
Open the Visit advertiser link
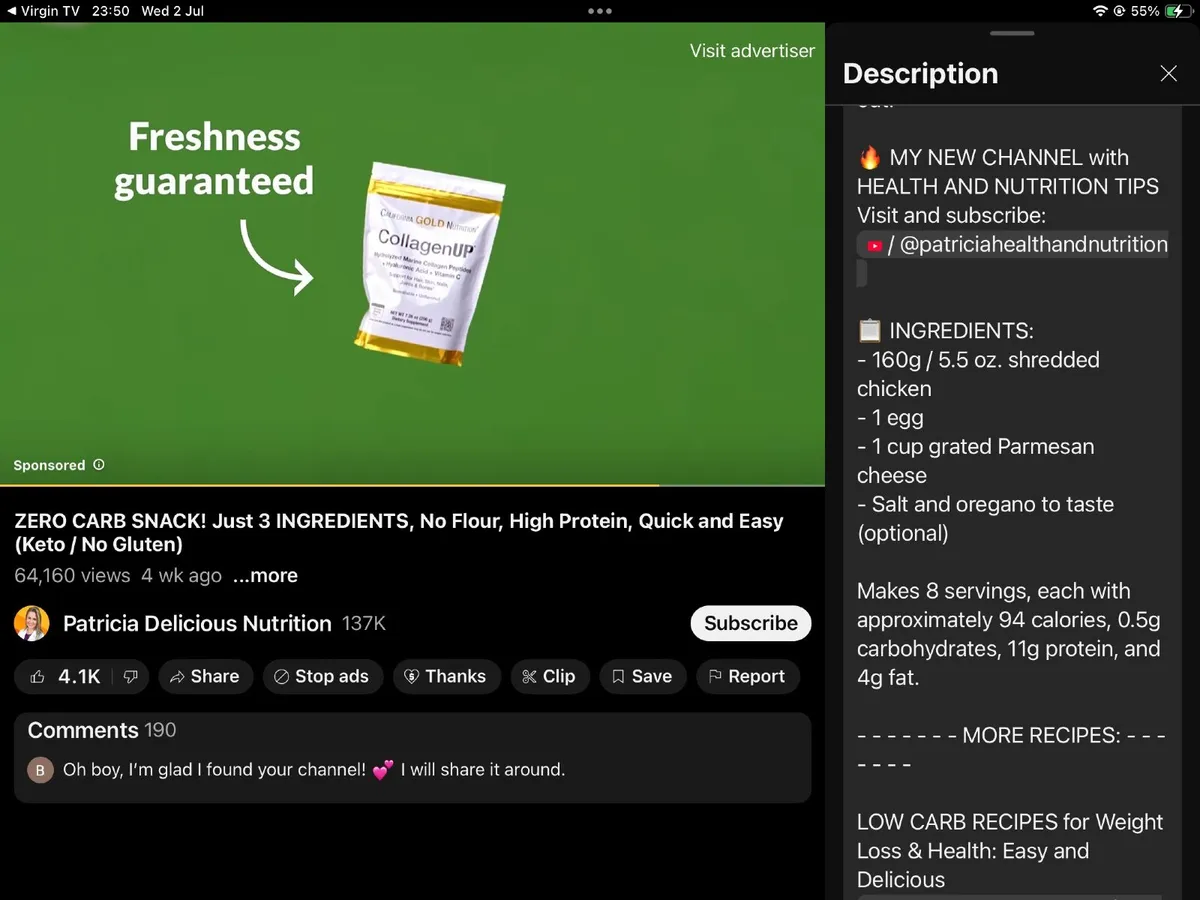(752, 51)
